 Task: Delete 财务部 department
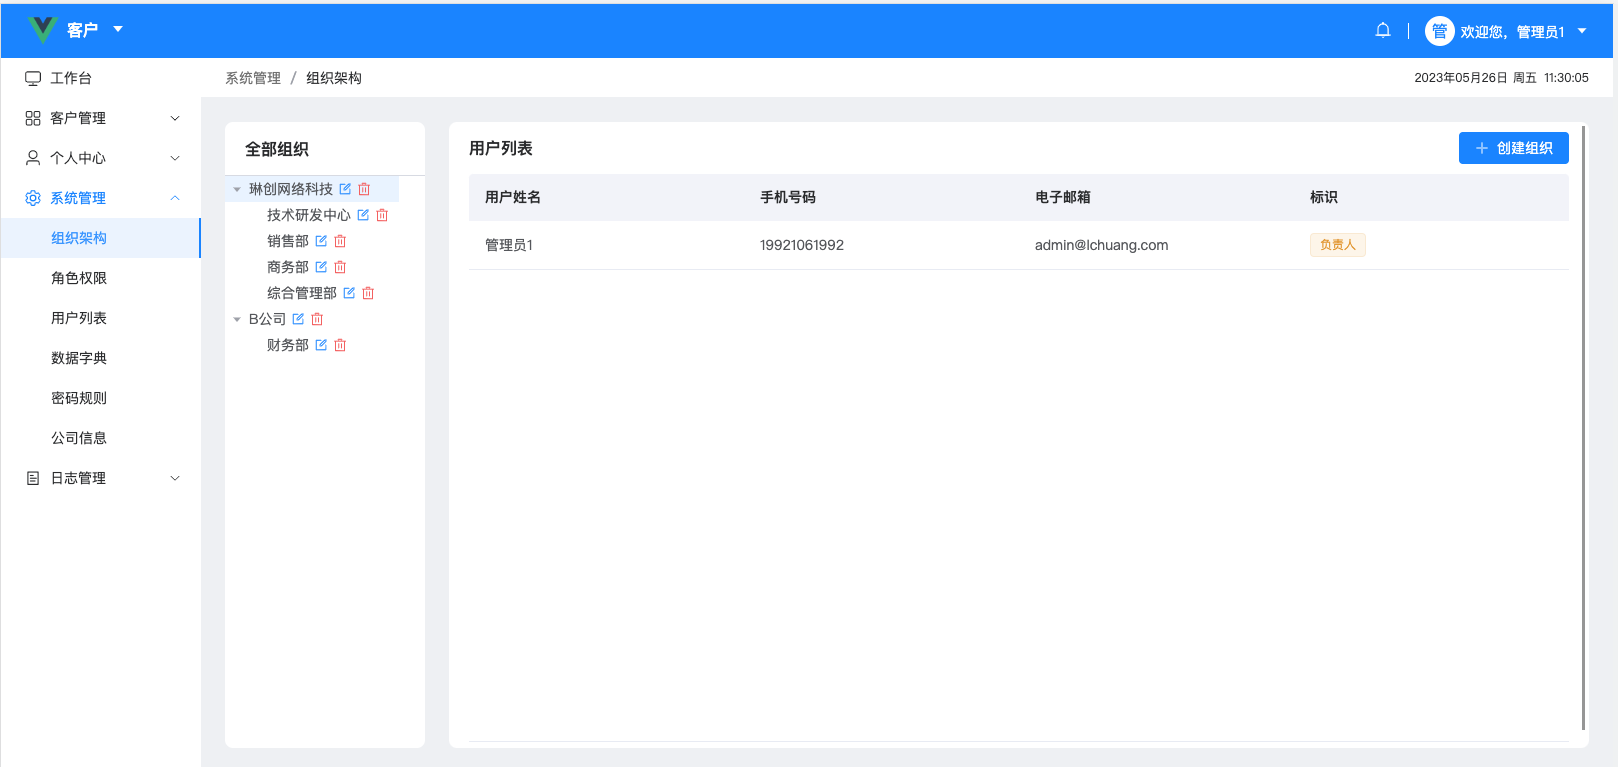[x=340, y=345]
